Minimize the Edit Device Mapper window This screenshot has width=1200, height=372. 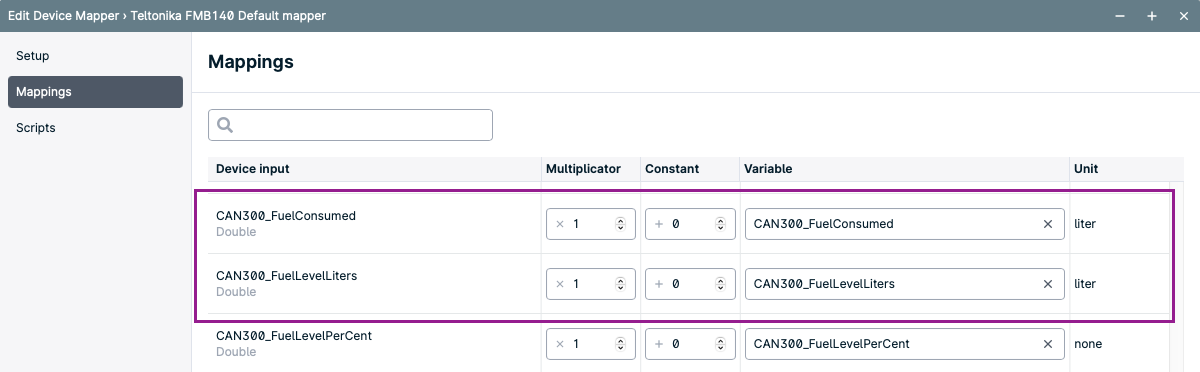1120,16
